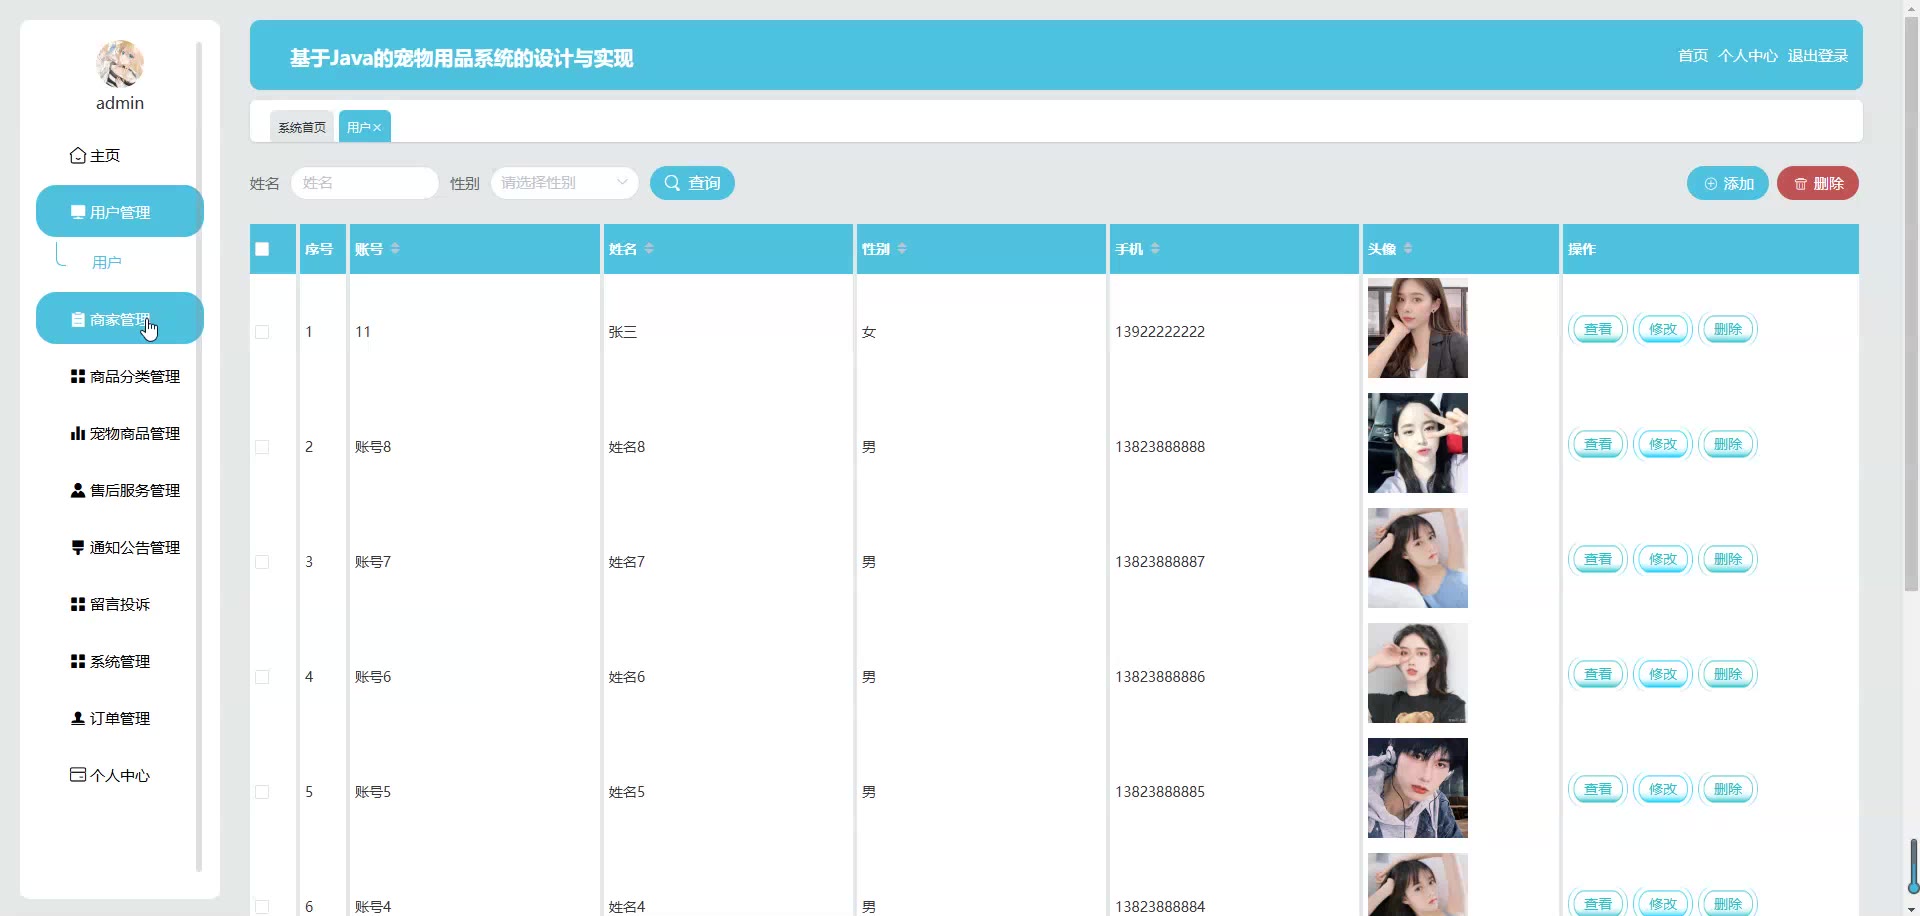Click the red 删除 batch delete button

coord(1818,184)
